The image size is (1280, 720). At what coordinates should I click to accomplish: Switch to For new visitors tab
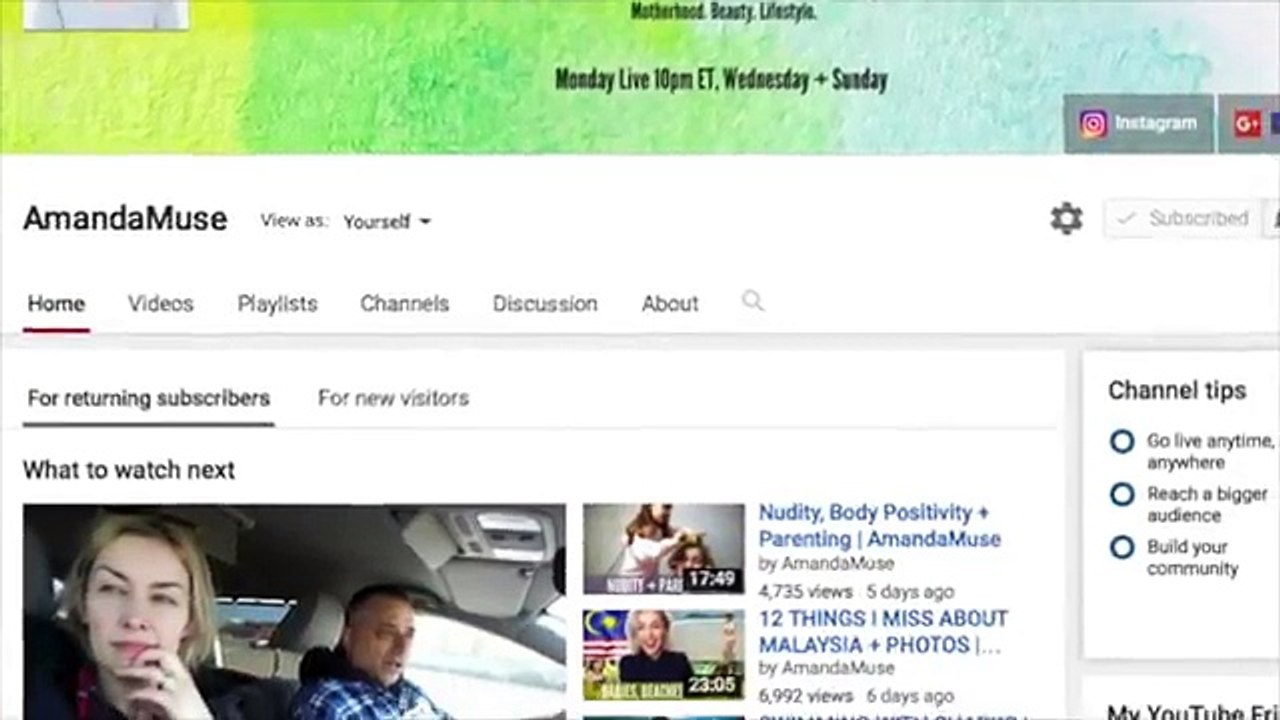tap(393, 398)
